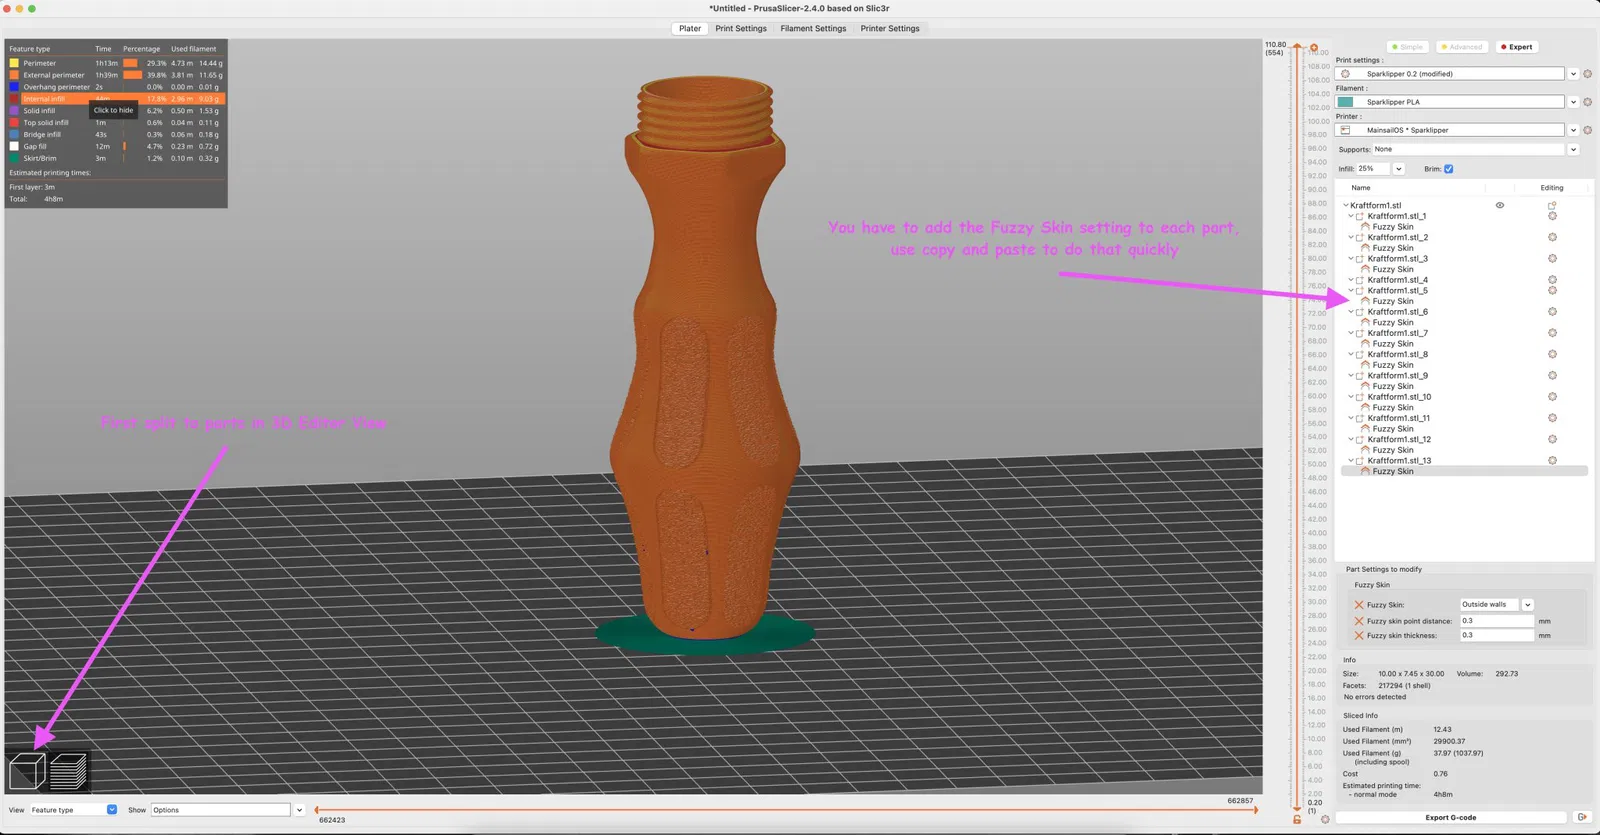The image size is (1600, 835).
Task: Click the Fuzzy skin thickness field
Action: tap(1496, 636)
